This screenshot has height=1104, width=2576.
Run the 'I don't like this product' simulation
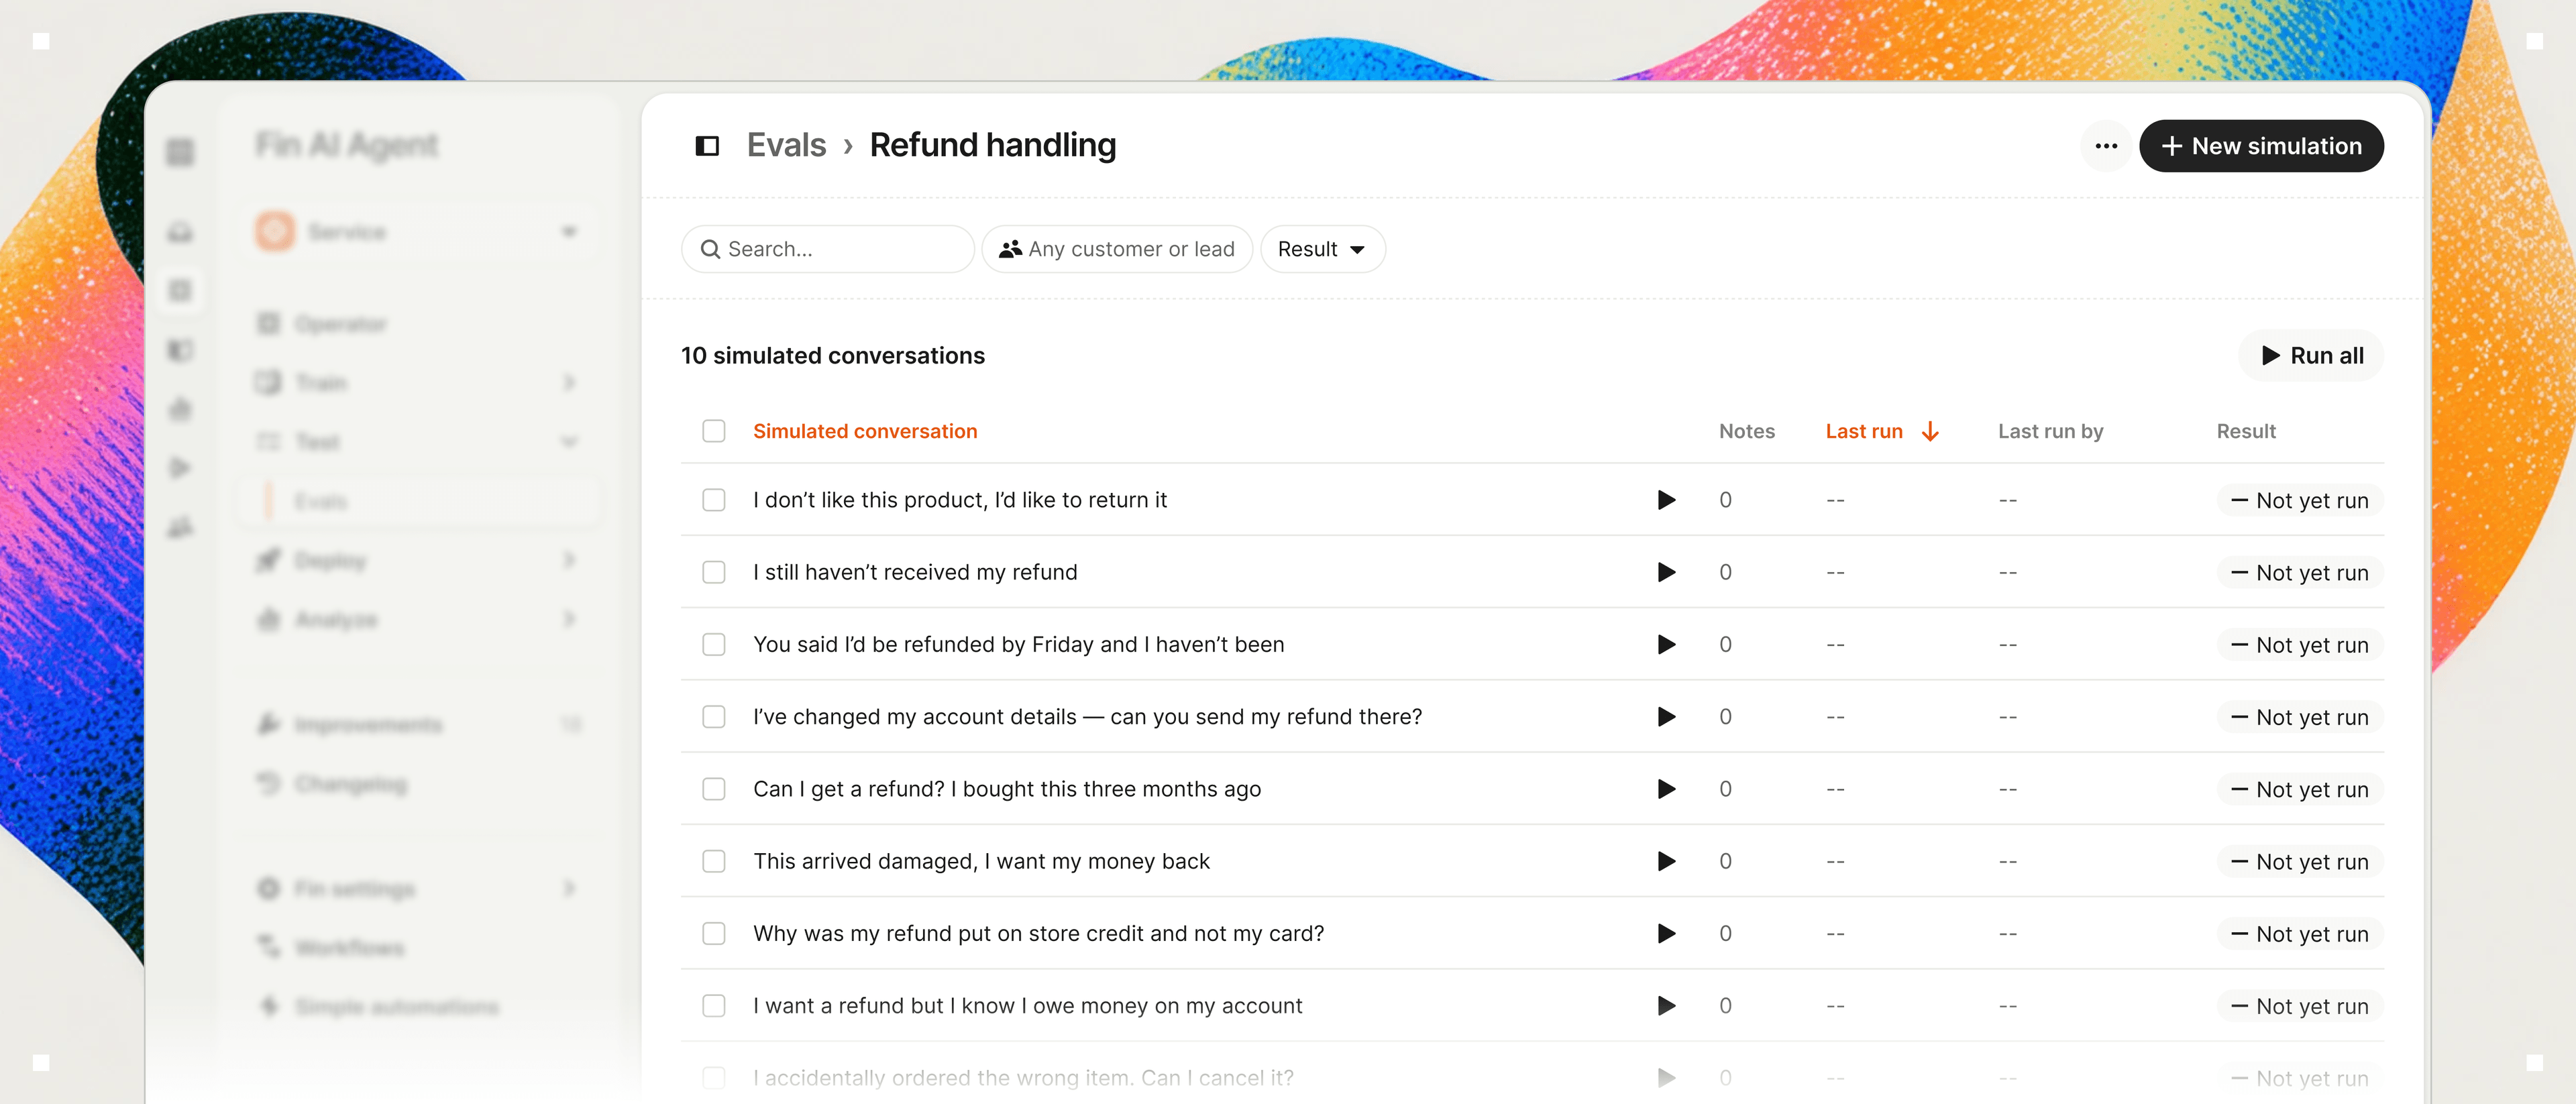(1666, 500)
